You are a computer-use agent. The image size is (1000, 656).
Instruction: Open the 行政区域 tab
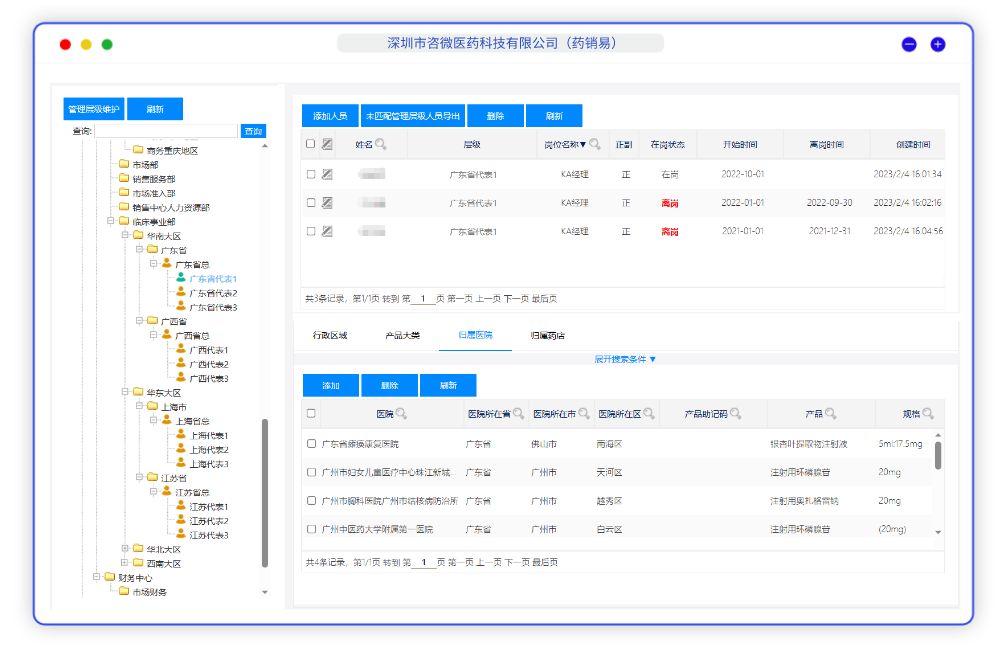click(330, 336)
